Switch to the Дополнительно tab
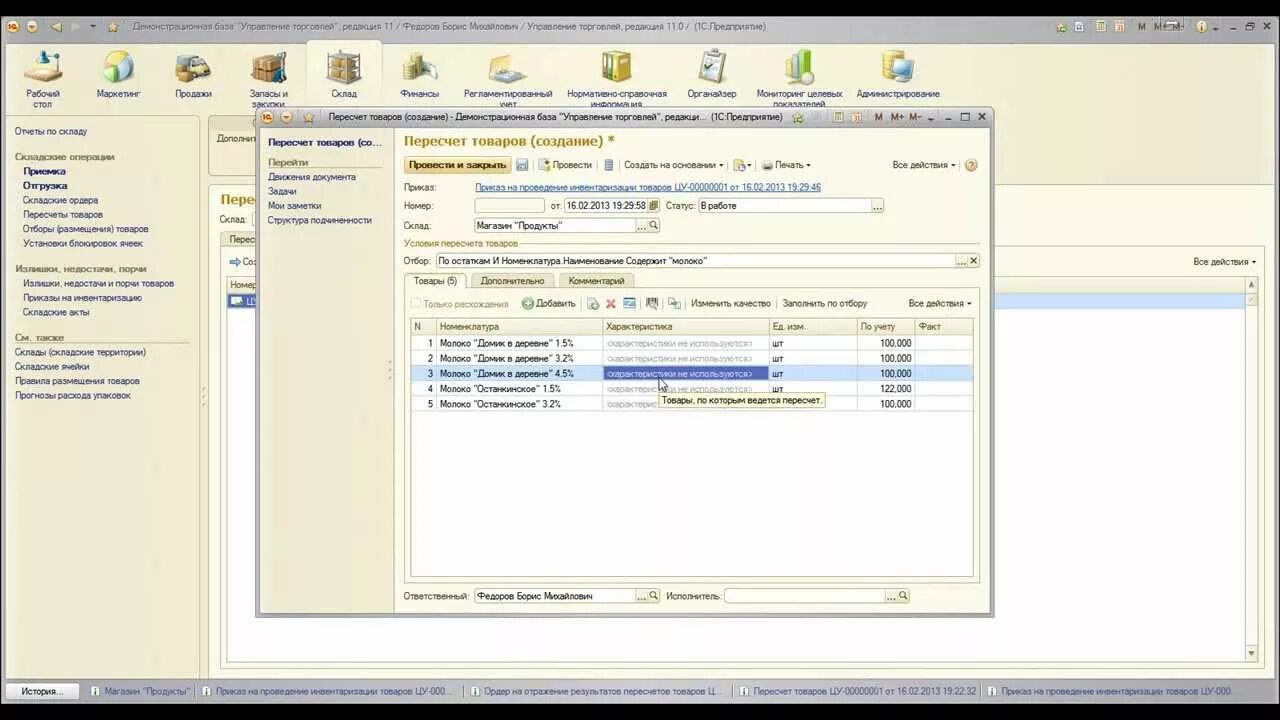This screenshot has width=1280, height=720. (512, 281)
